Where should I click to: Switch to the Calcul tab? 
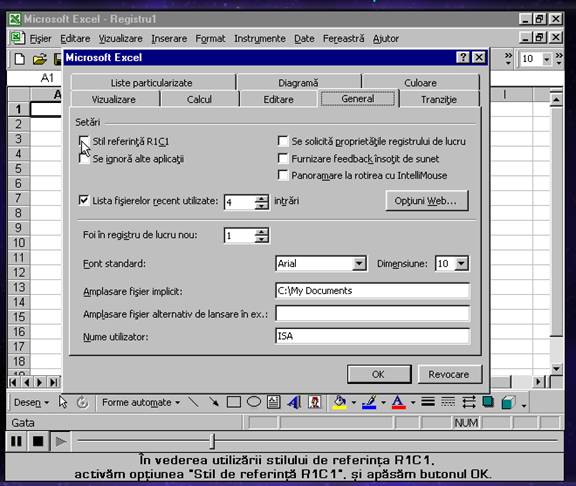(x=199, y=99)
